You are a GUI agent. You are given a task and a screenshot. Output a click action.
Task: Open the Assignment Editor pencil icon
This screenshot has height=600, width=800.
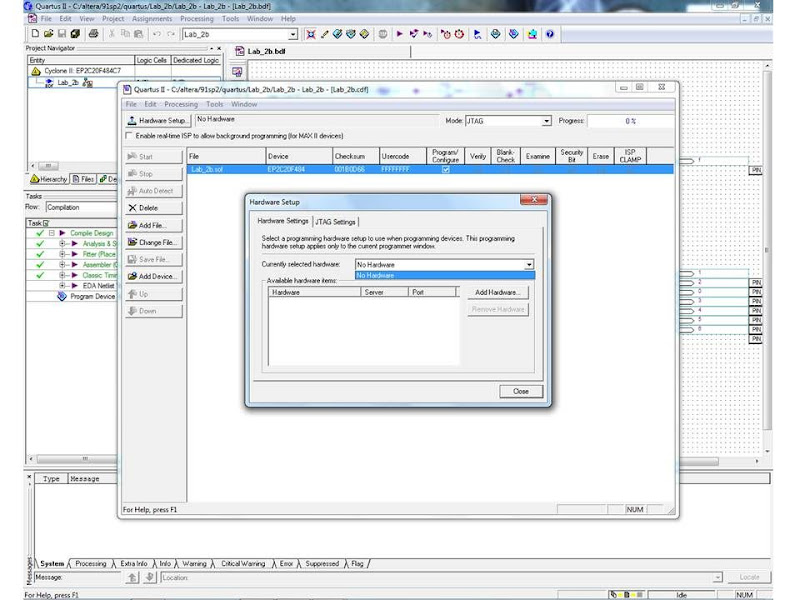(324, 34)
